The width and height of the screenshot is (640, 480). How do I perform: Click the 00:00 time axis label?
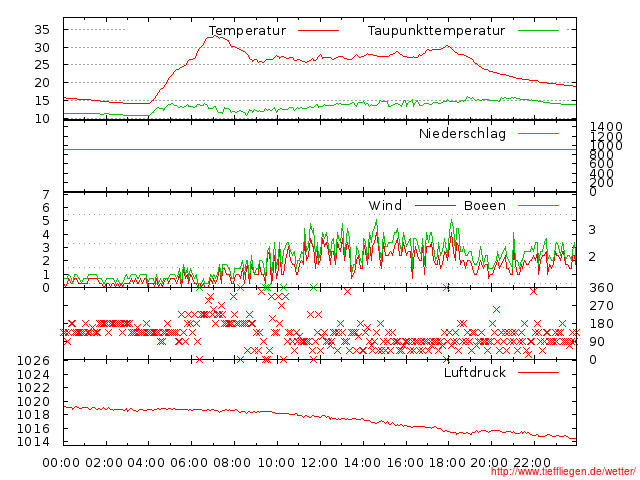(x=61, y=463)
